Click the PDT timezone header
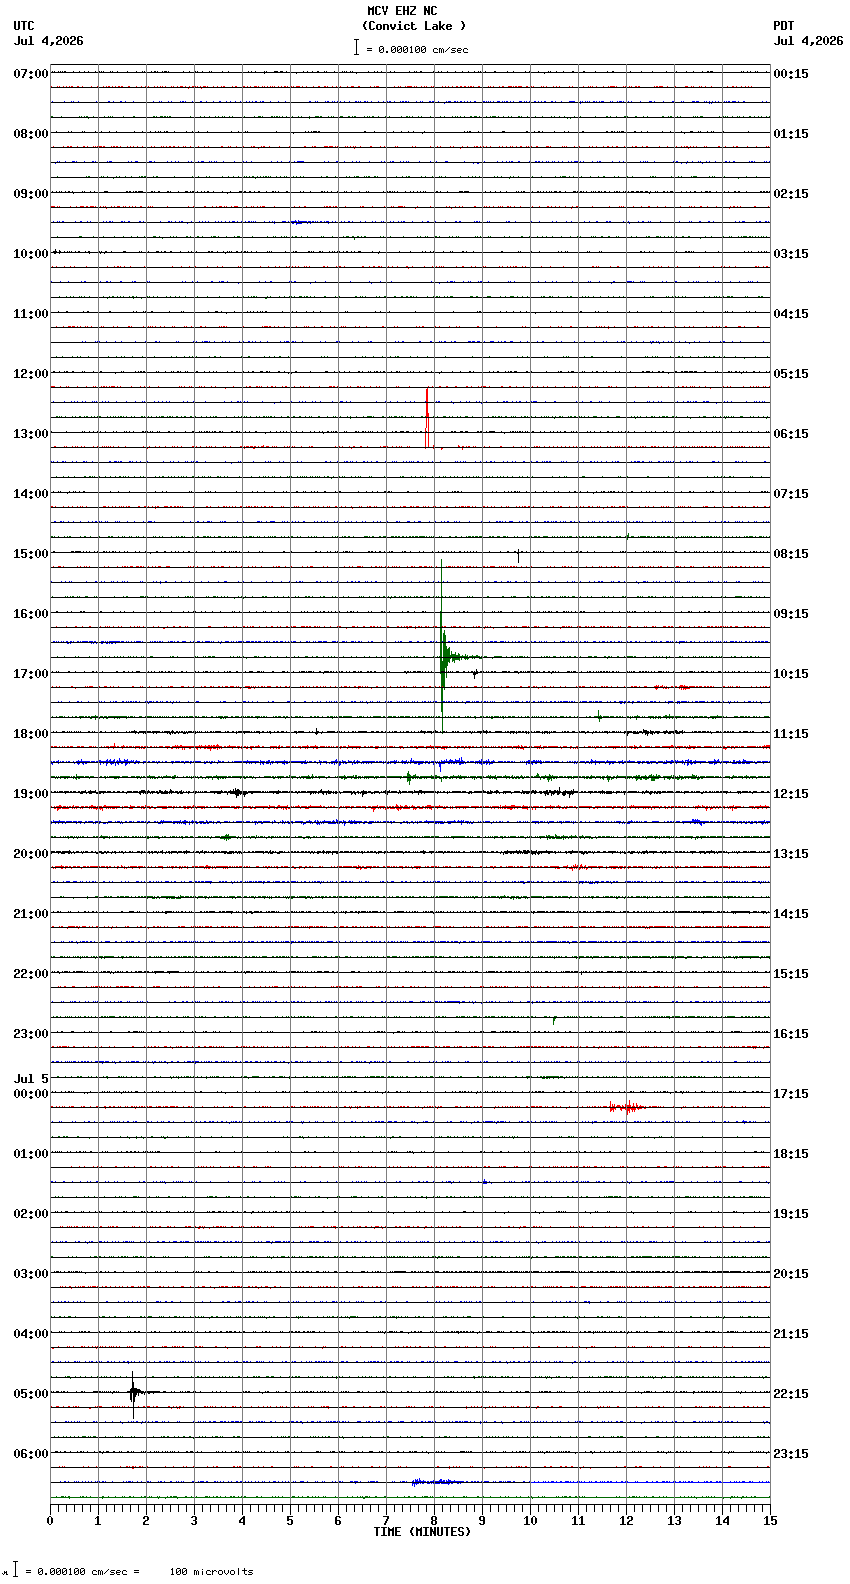 pyautogui.click(x=783, y=26)
